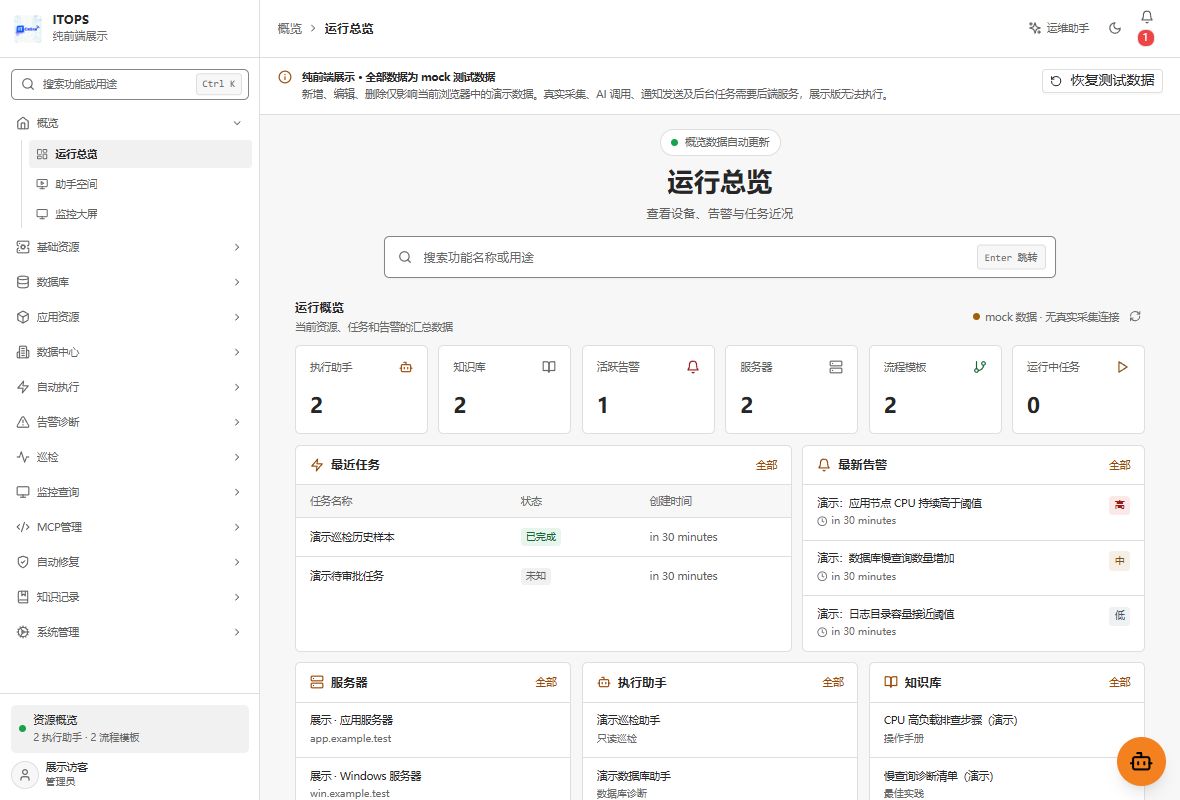This screenshot has width=1180, height=800.
Task: Open the 知识库 stat card book icon
Action: click(549, 367)
